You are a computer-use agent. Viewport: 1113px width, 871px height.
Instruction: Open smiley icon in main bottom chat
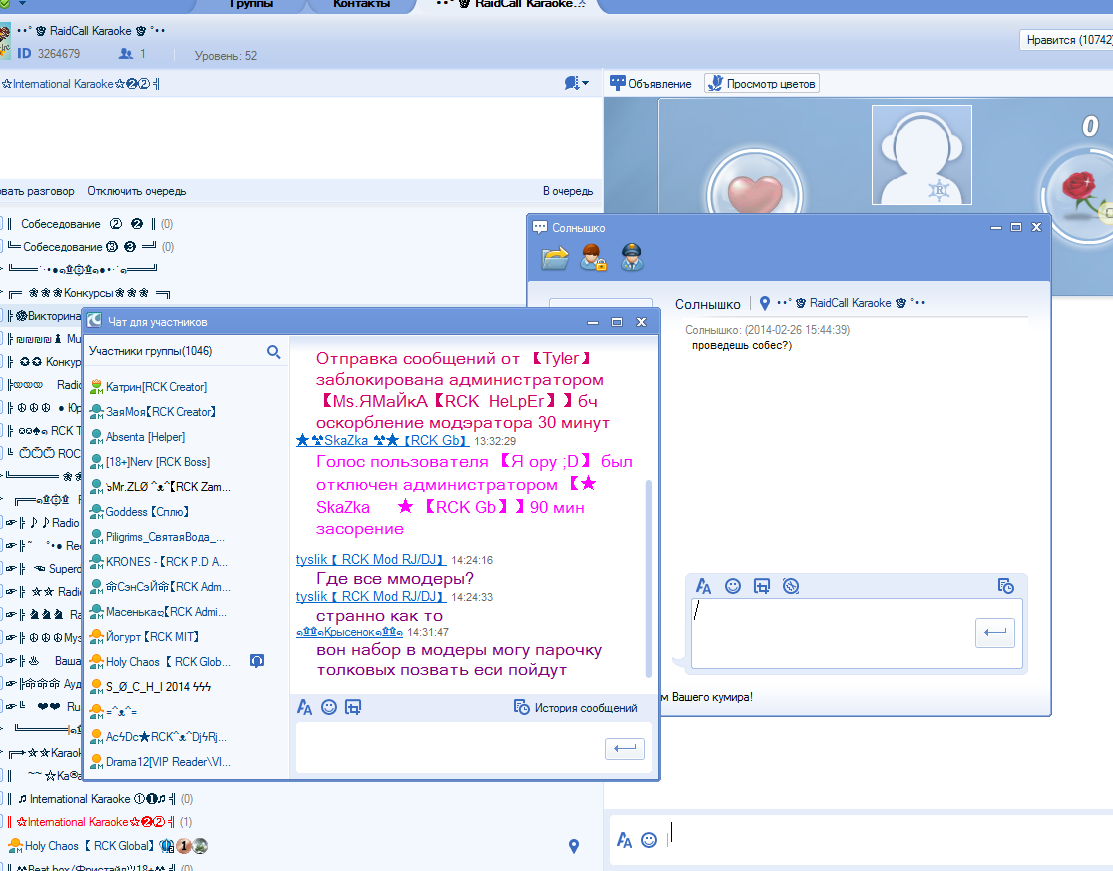[x=649, y=840]
